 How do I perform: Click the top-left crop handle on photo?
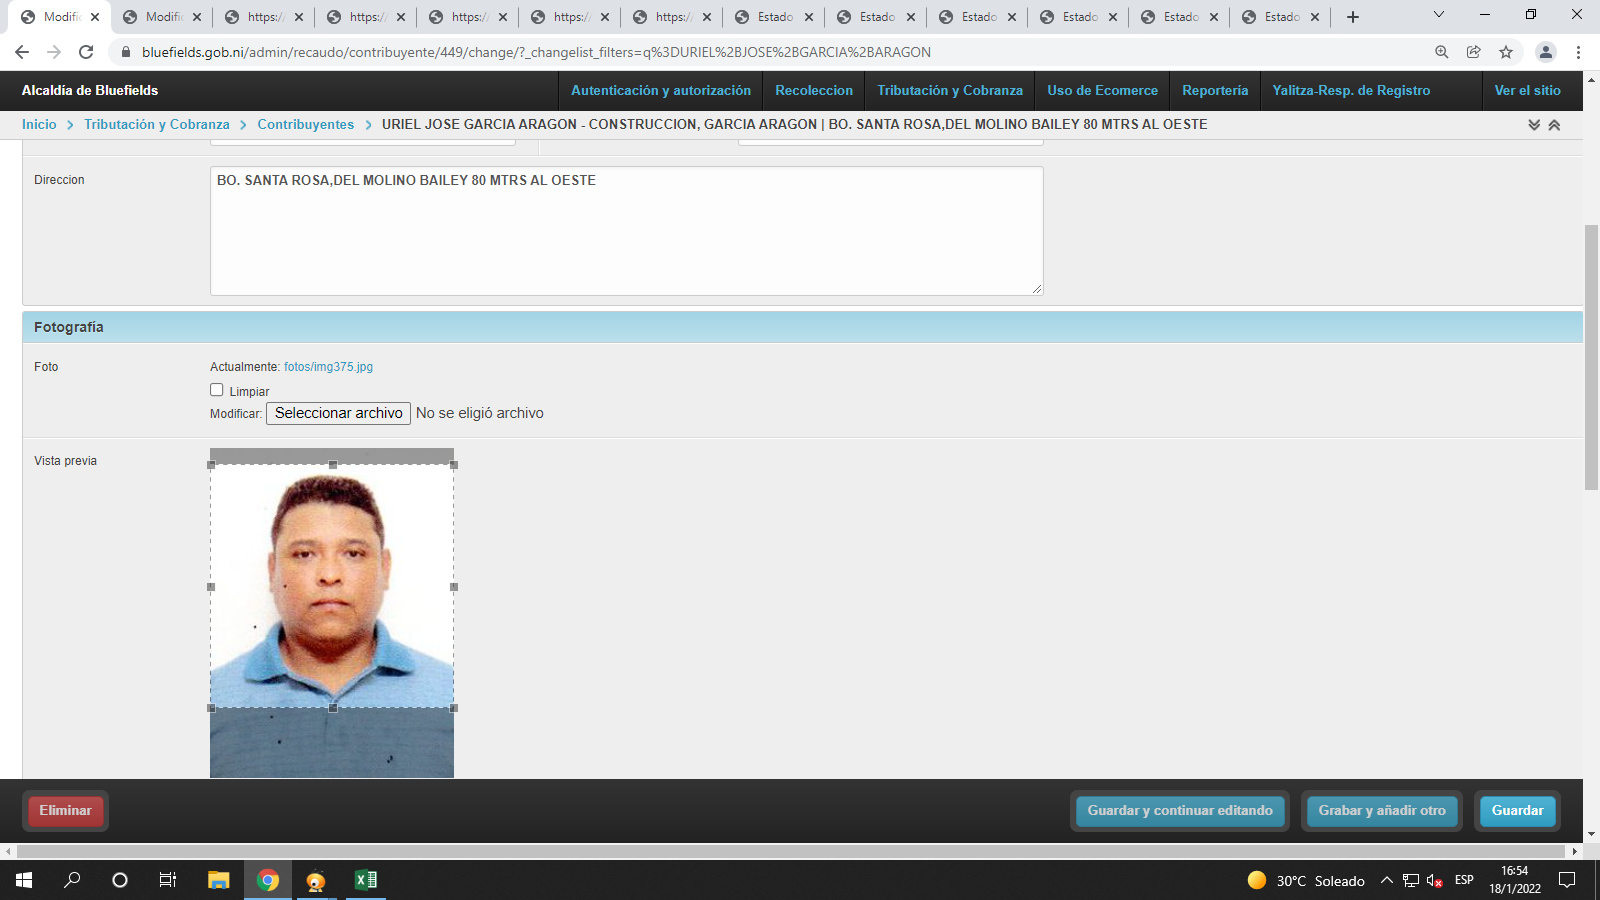click(x=211, y=465)
